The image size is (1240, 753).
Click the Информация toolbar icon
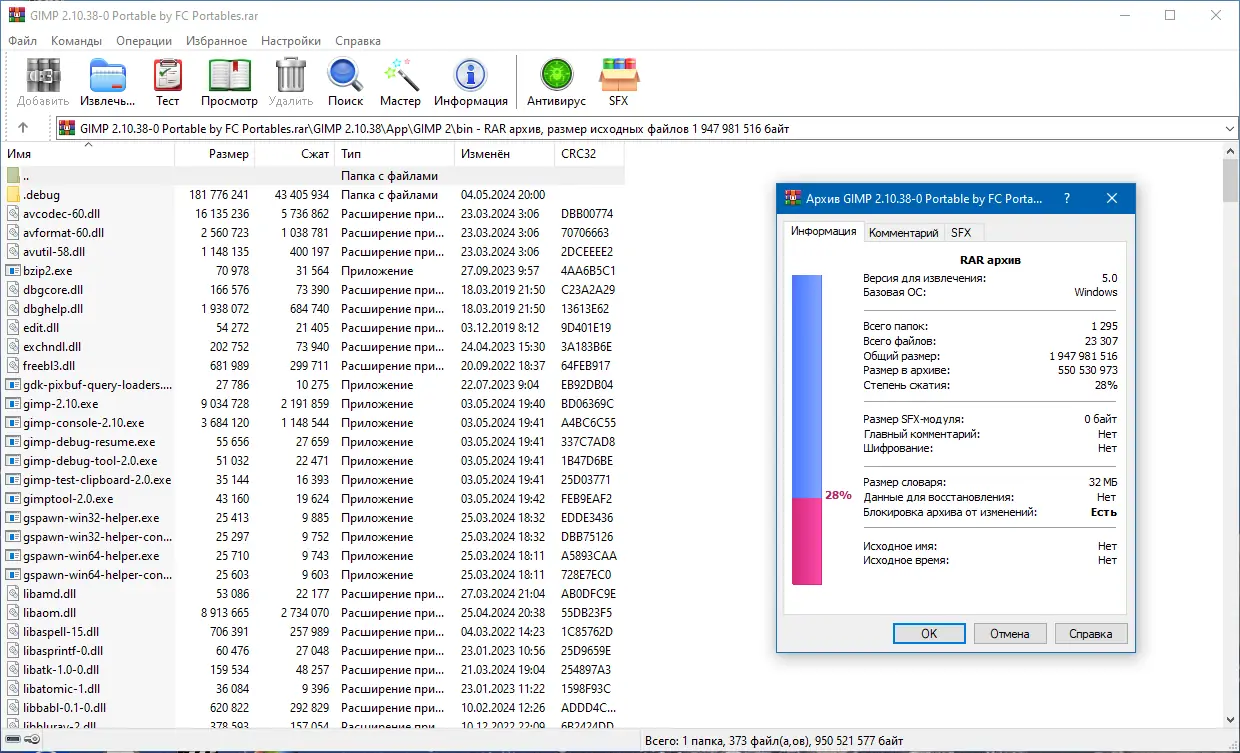point(470,75)
